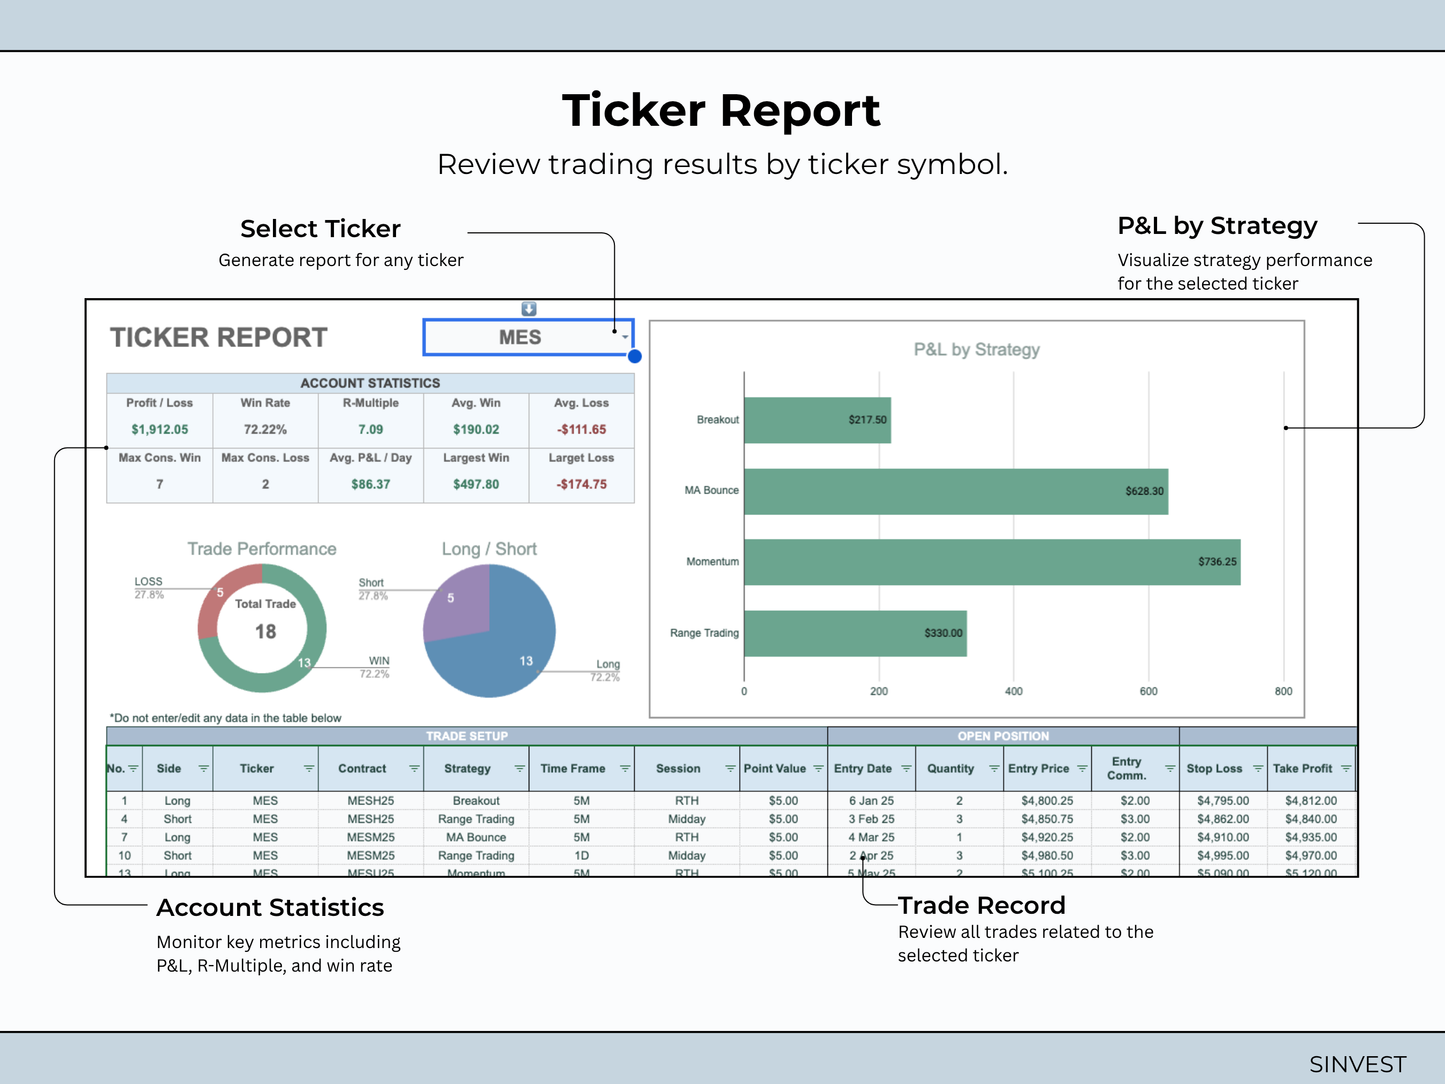1445x1084 pixels.
Task: Open filter icon on the Contract column
Action: (414, 769)
